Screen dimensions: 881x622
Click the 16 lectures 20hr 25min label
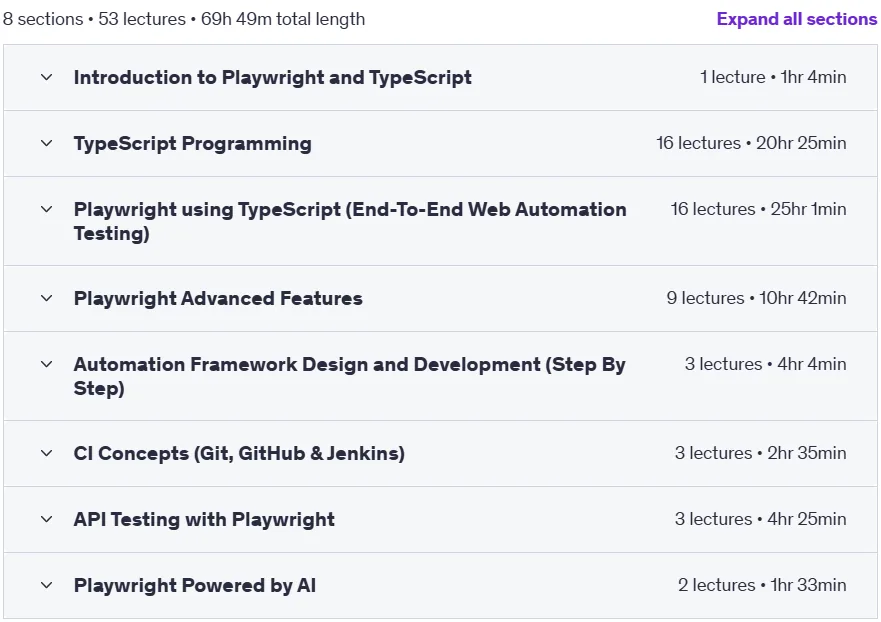[751, 143]
